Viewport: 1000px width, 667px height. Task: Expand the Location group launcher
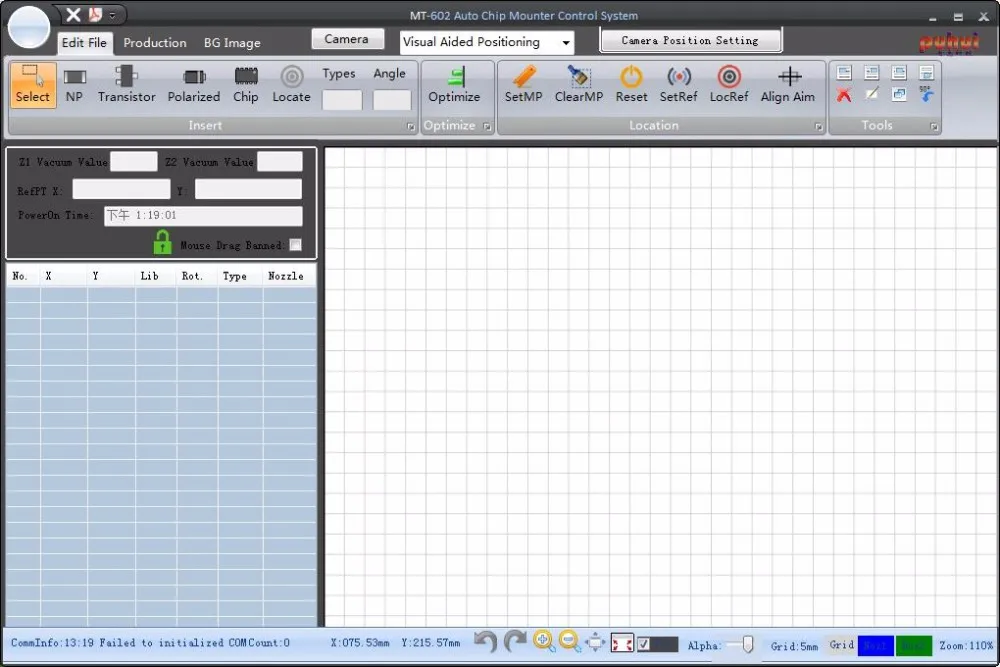point(818,126)
